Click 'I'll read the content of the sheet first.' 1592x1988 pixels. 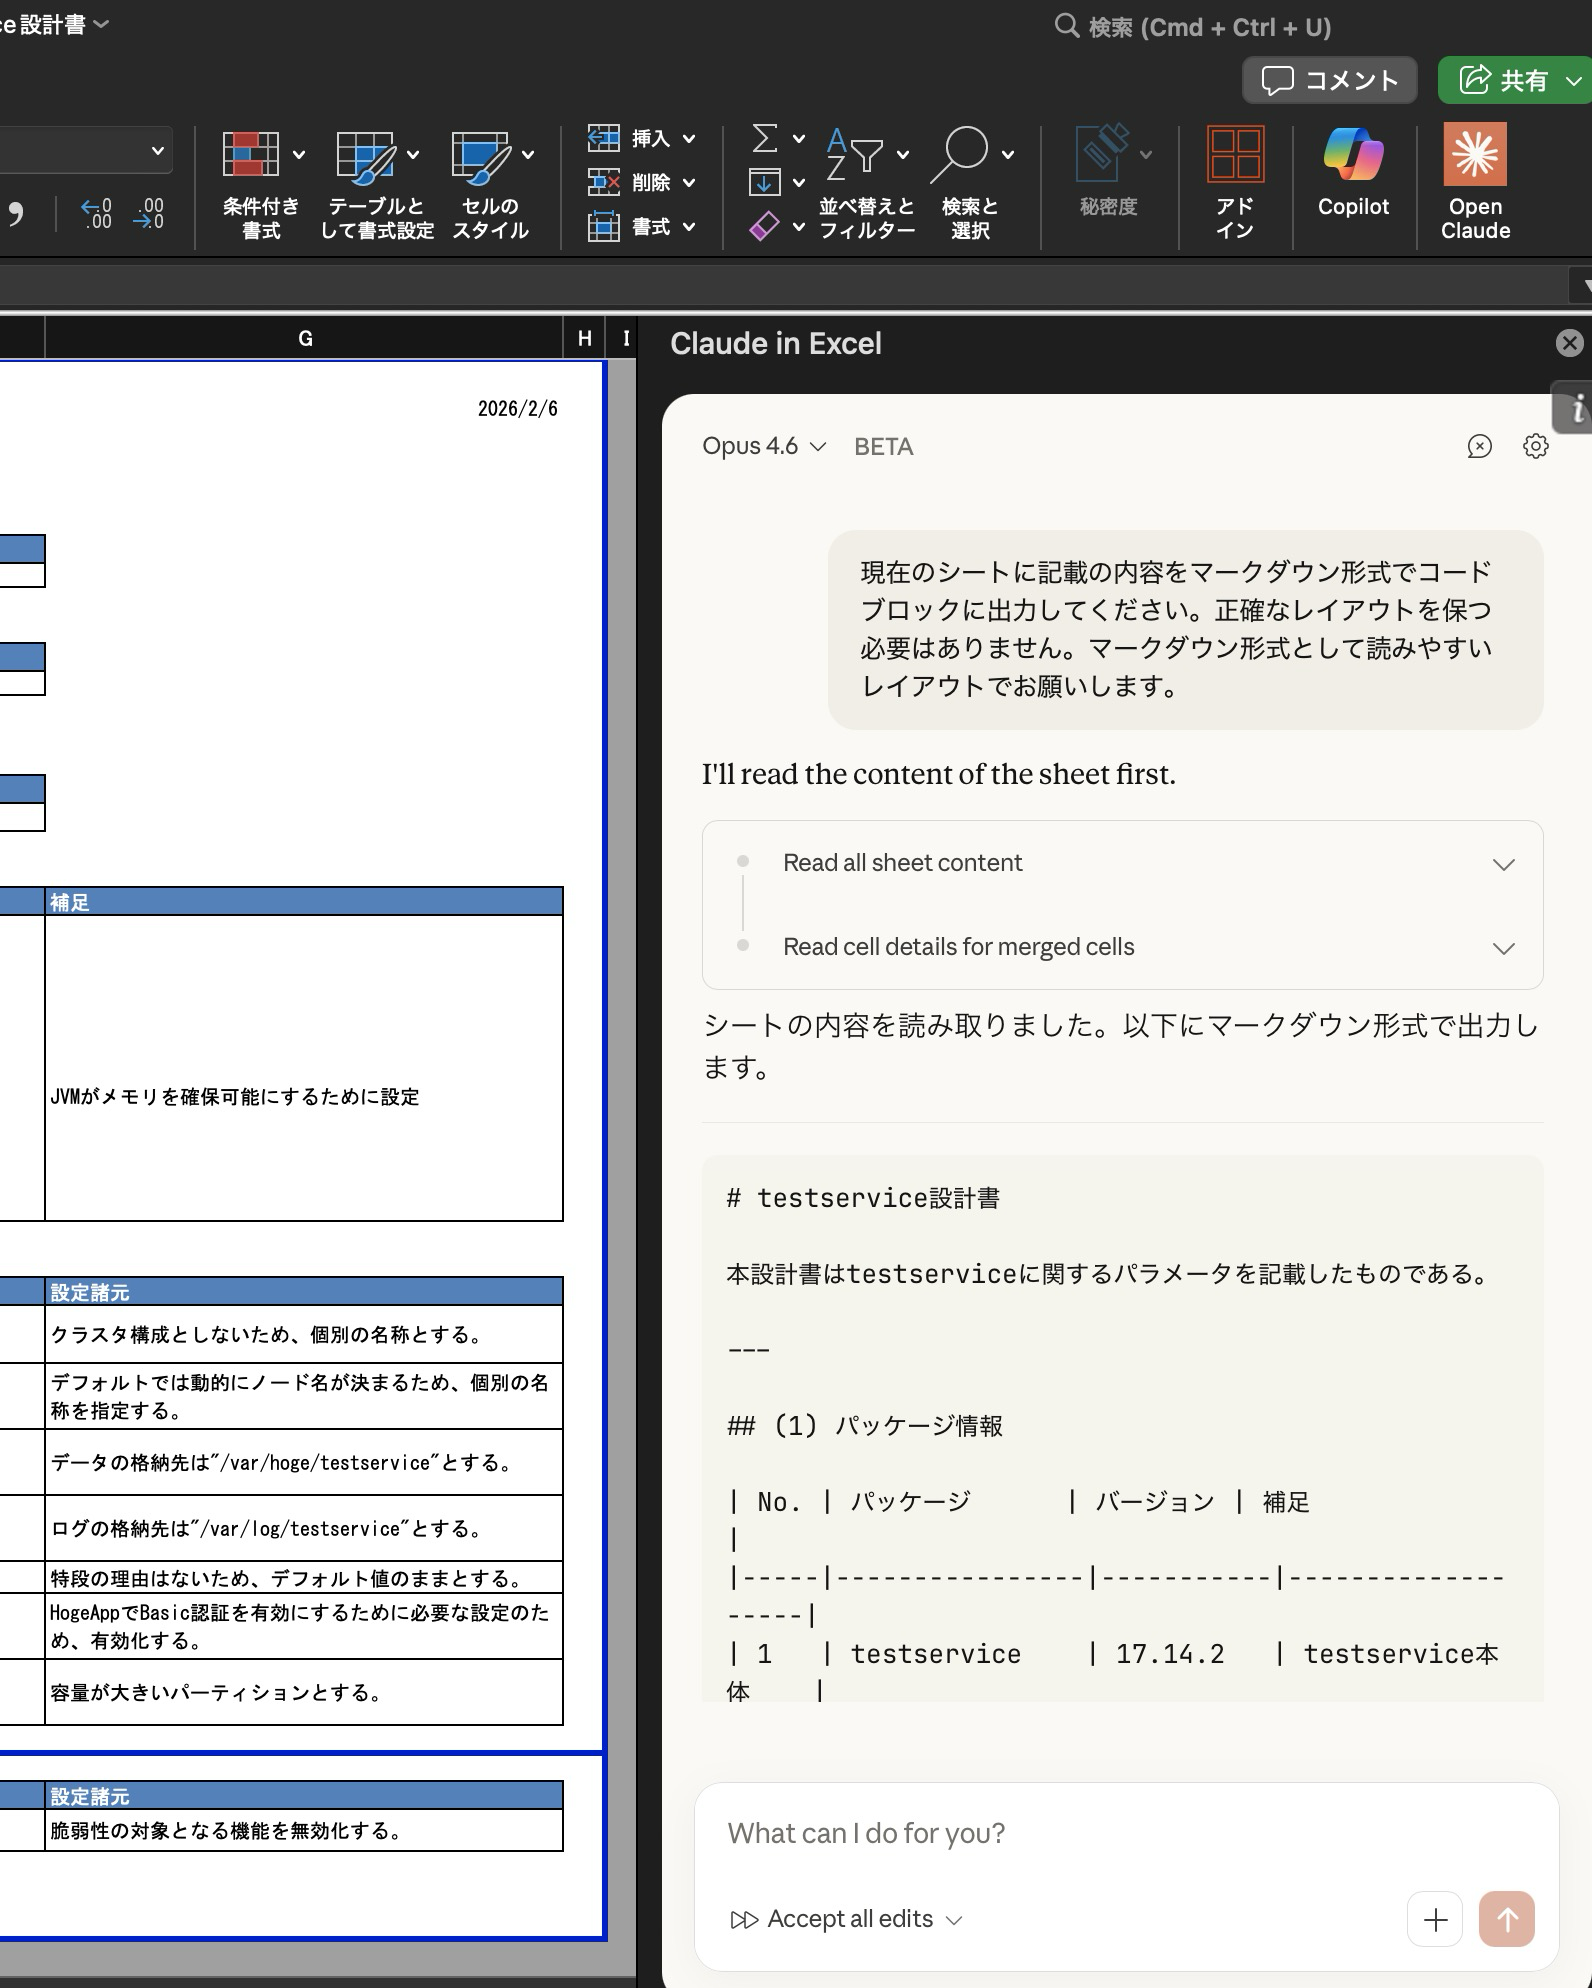(x=938, y=774)
